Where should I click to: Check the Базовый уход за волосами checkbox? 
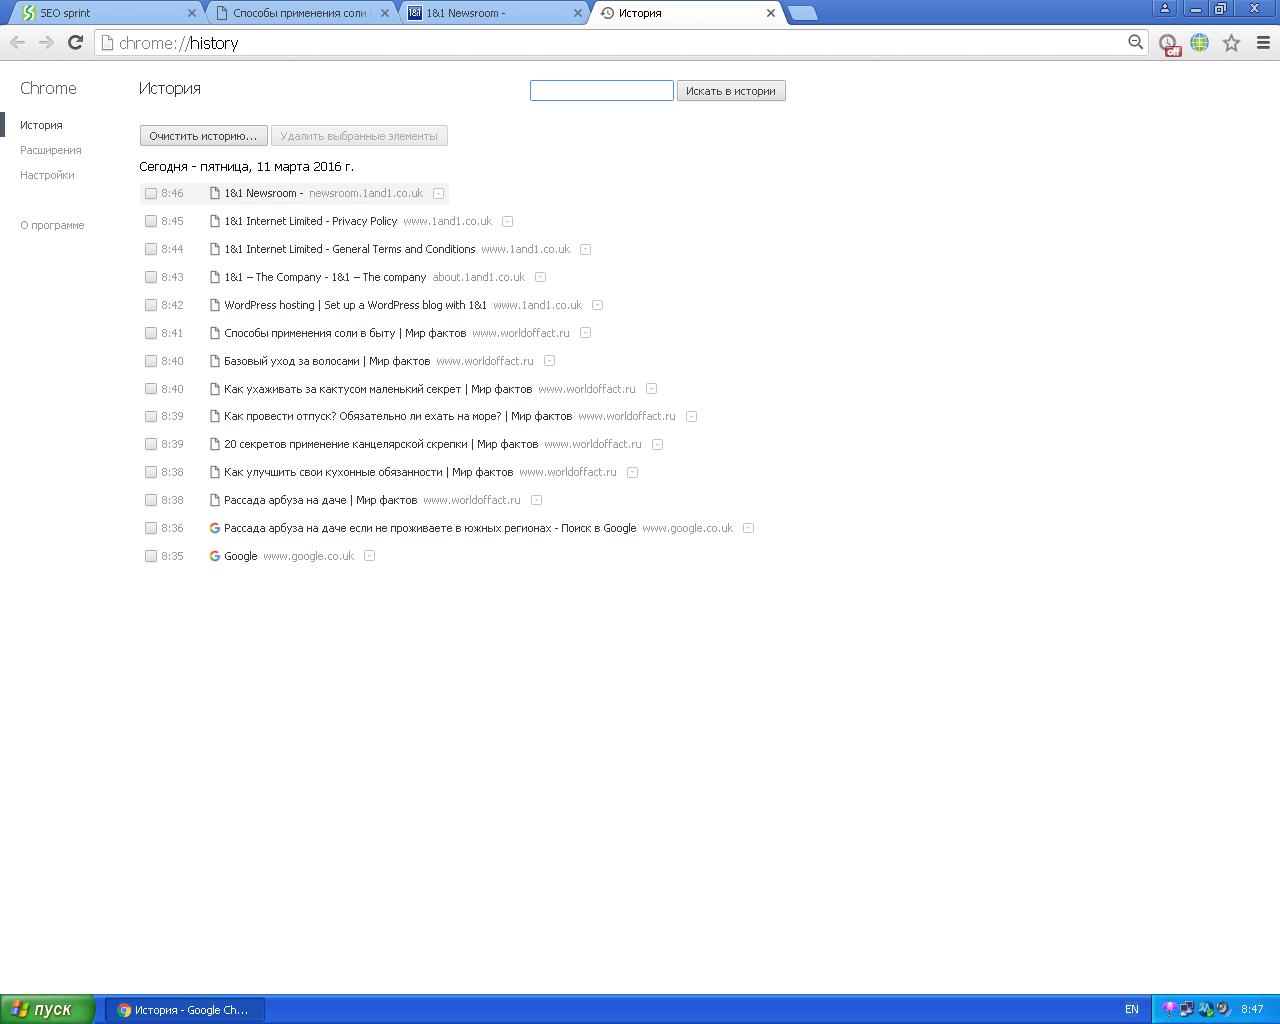[x=151, y=361]
